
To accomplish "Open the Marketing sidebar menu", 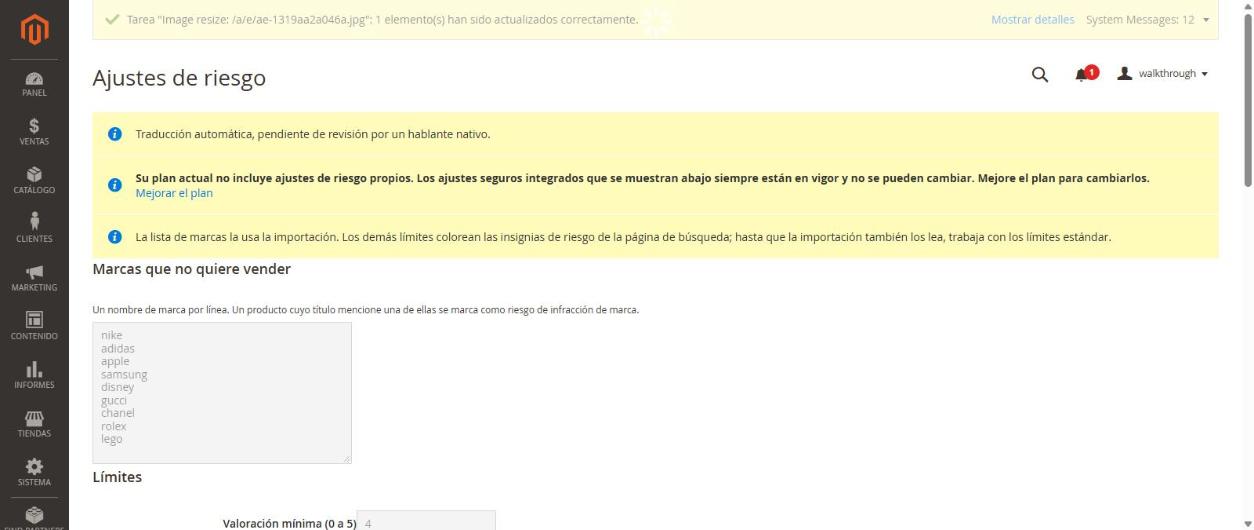I will point(34,277).
